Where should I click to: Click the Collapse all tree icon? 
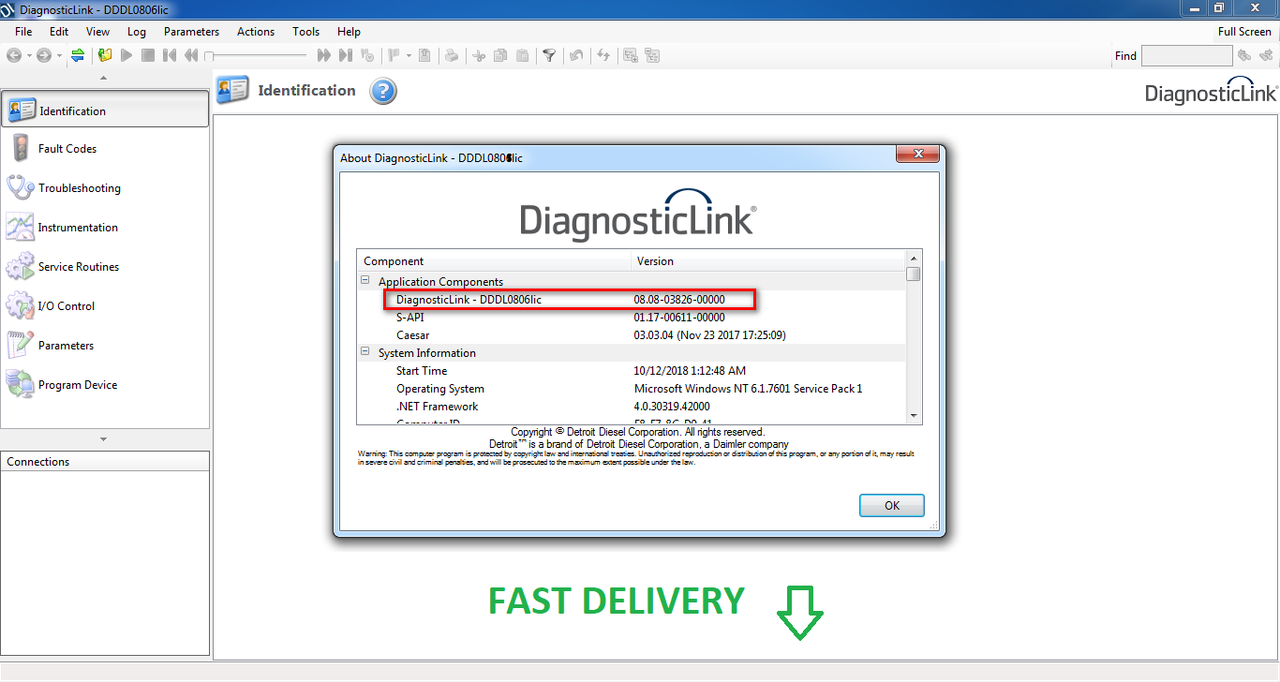click(x=652, y=55)
